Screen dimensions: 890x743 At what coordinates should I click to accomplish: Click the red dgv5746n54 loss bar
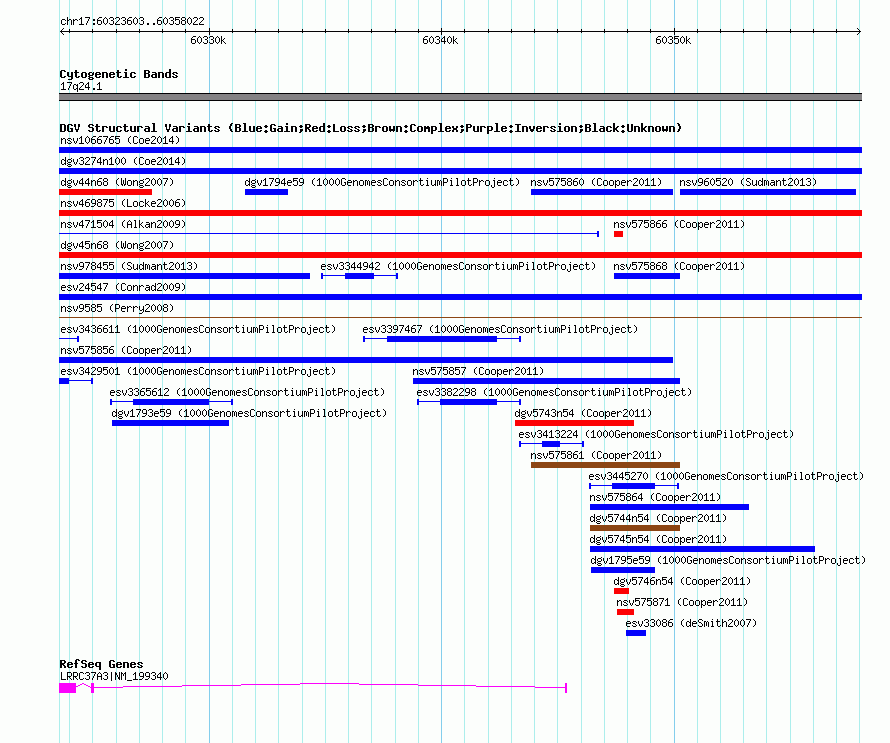621,591
